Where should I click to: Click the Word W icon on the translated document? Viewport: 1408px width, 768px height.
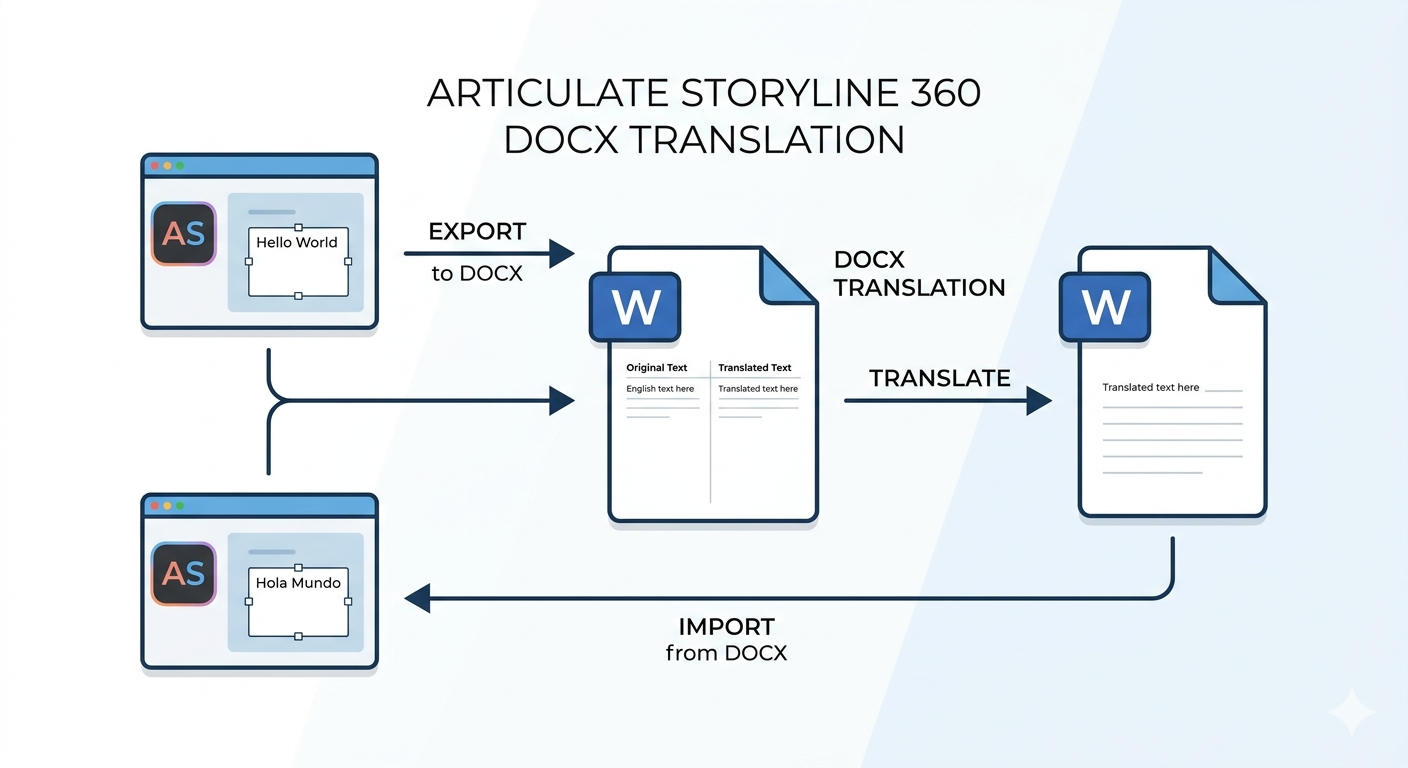(x=1105, y=306)
